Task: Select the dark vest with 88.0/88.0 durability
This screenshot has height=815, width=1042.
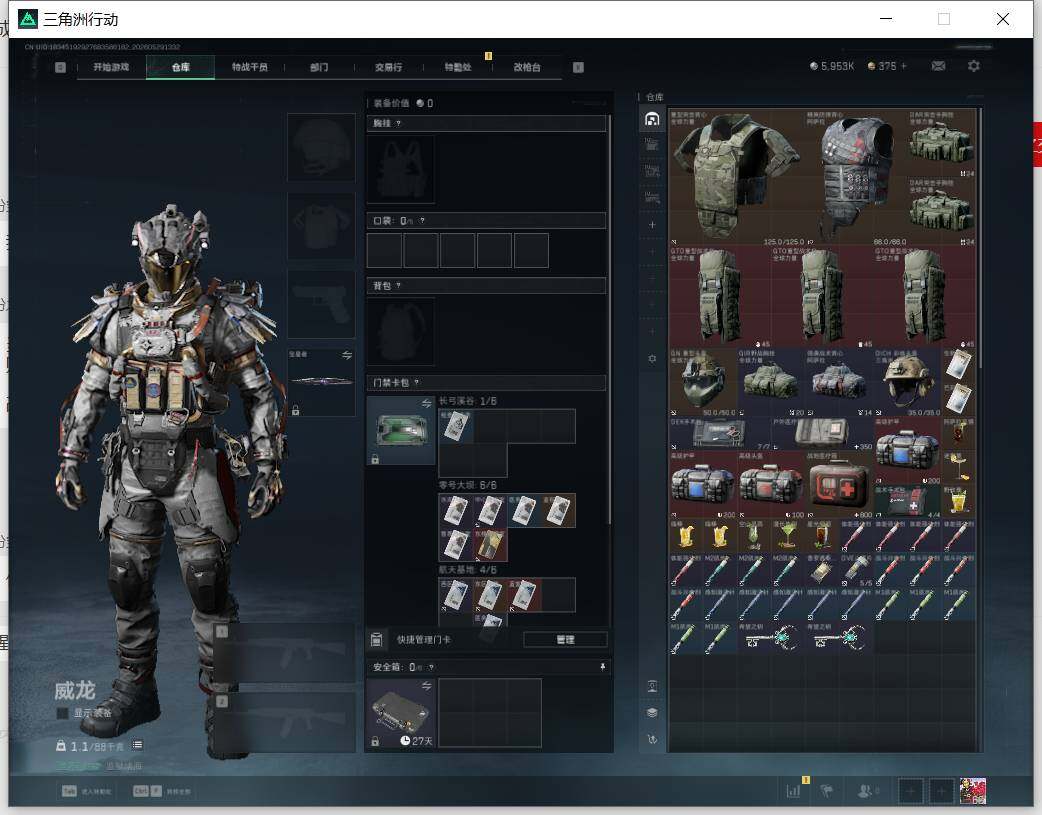Action: pos(857,177)
